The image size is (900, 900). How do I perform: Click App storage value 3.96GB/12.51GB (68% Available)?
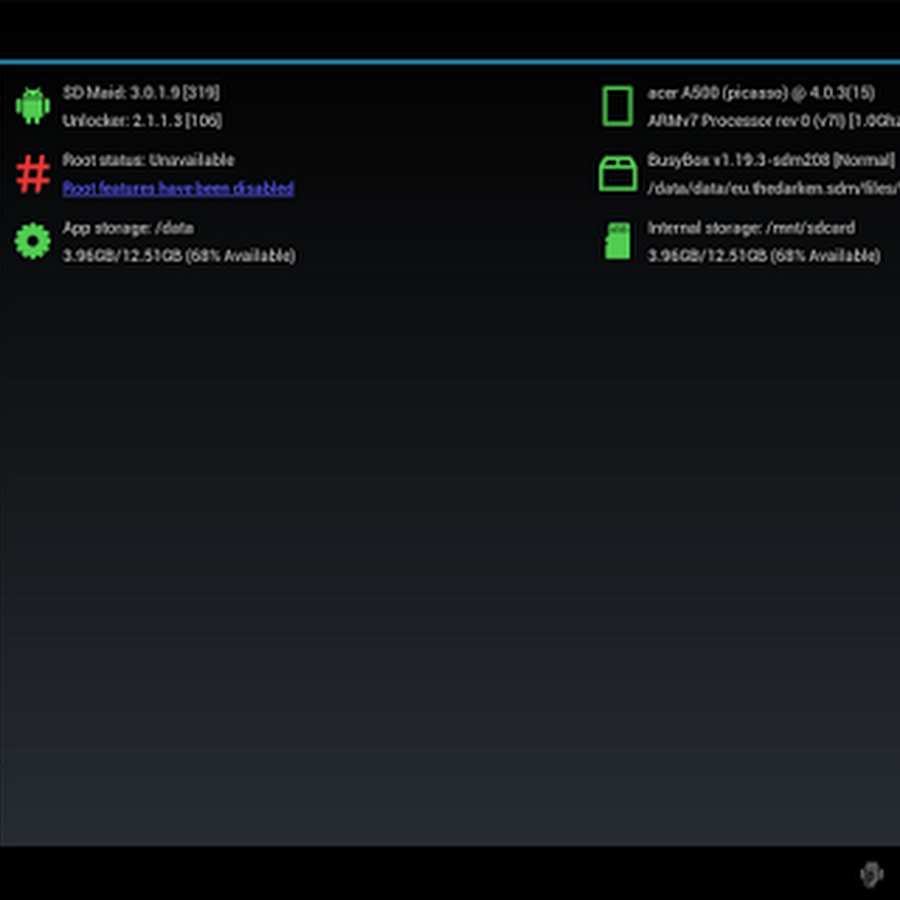point(179,256)
